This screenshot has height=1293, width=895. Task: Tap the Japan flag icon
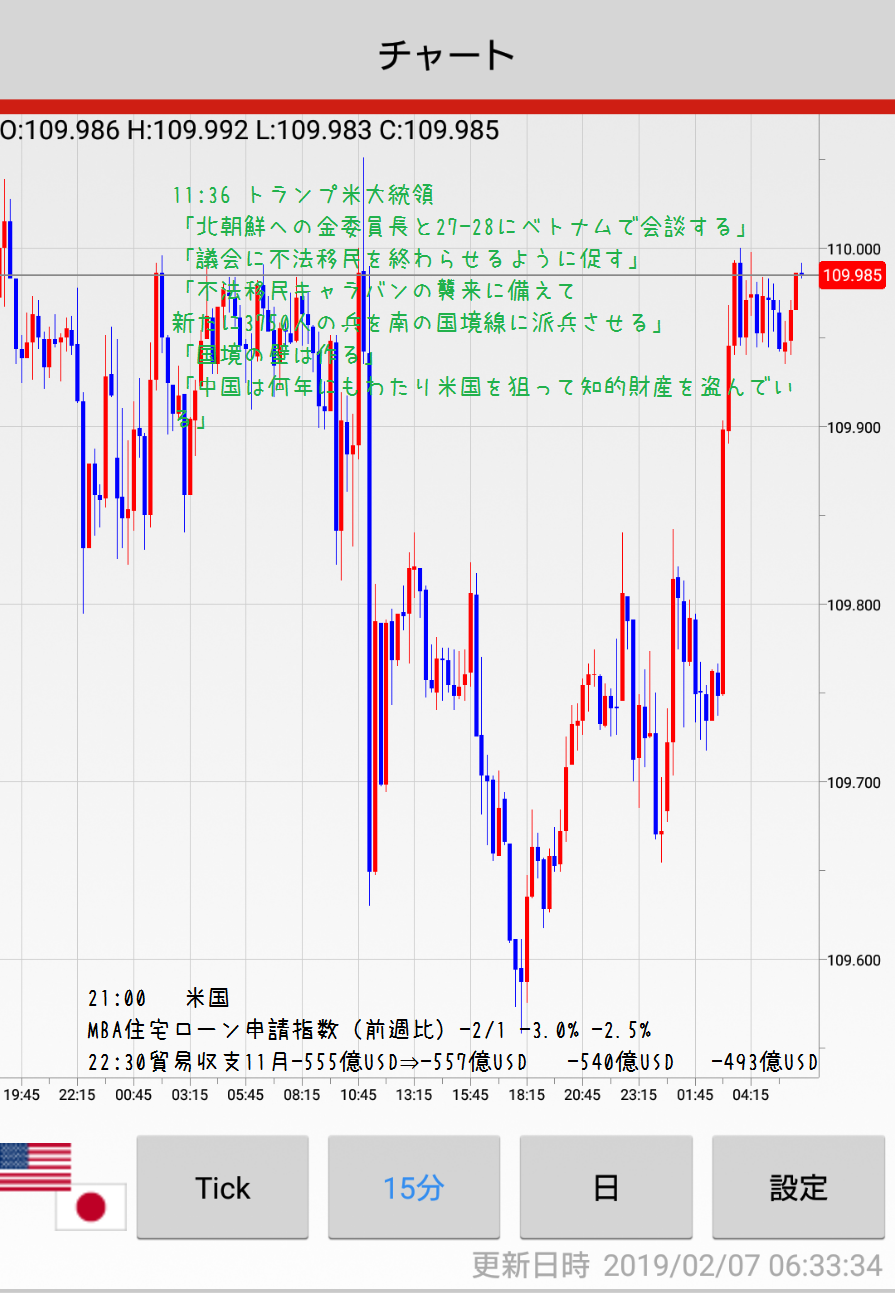point(91,1207)
